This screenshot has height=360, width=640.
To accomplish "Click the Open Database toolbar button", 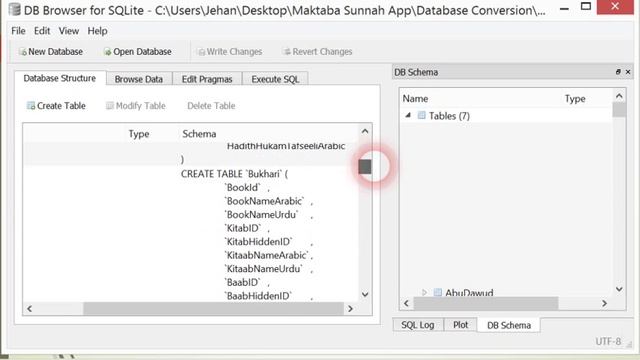I will [x=138, y=52].
